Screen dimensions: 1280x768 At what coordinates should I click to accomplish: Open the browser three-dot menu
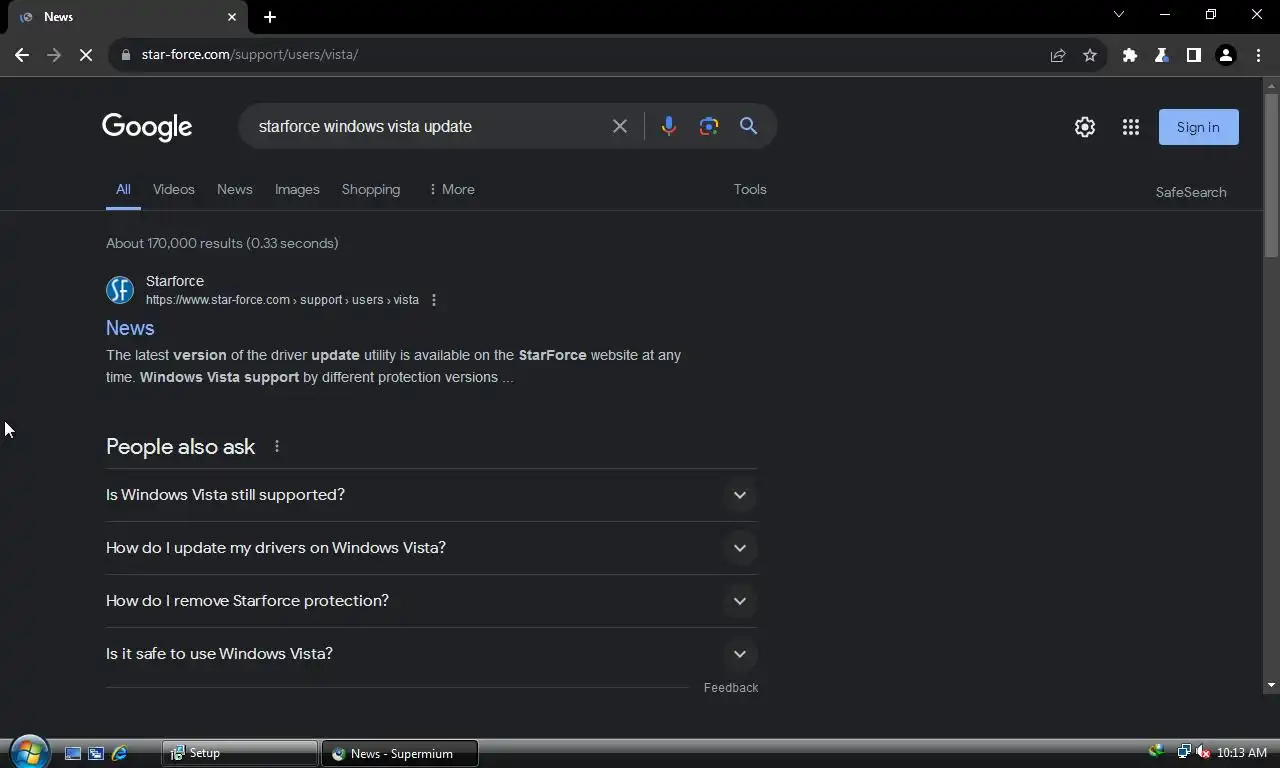pyautogui.click(x=1258, y=55)
